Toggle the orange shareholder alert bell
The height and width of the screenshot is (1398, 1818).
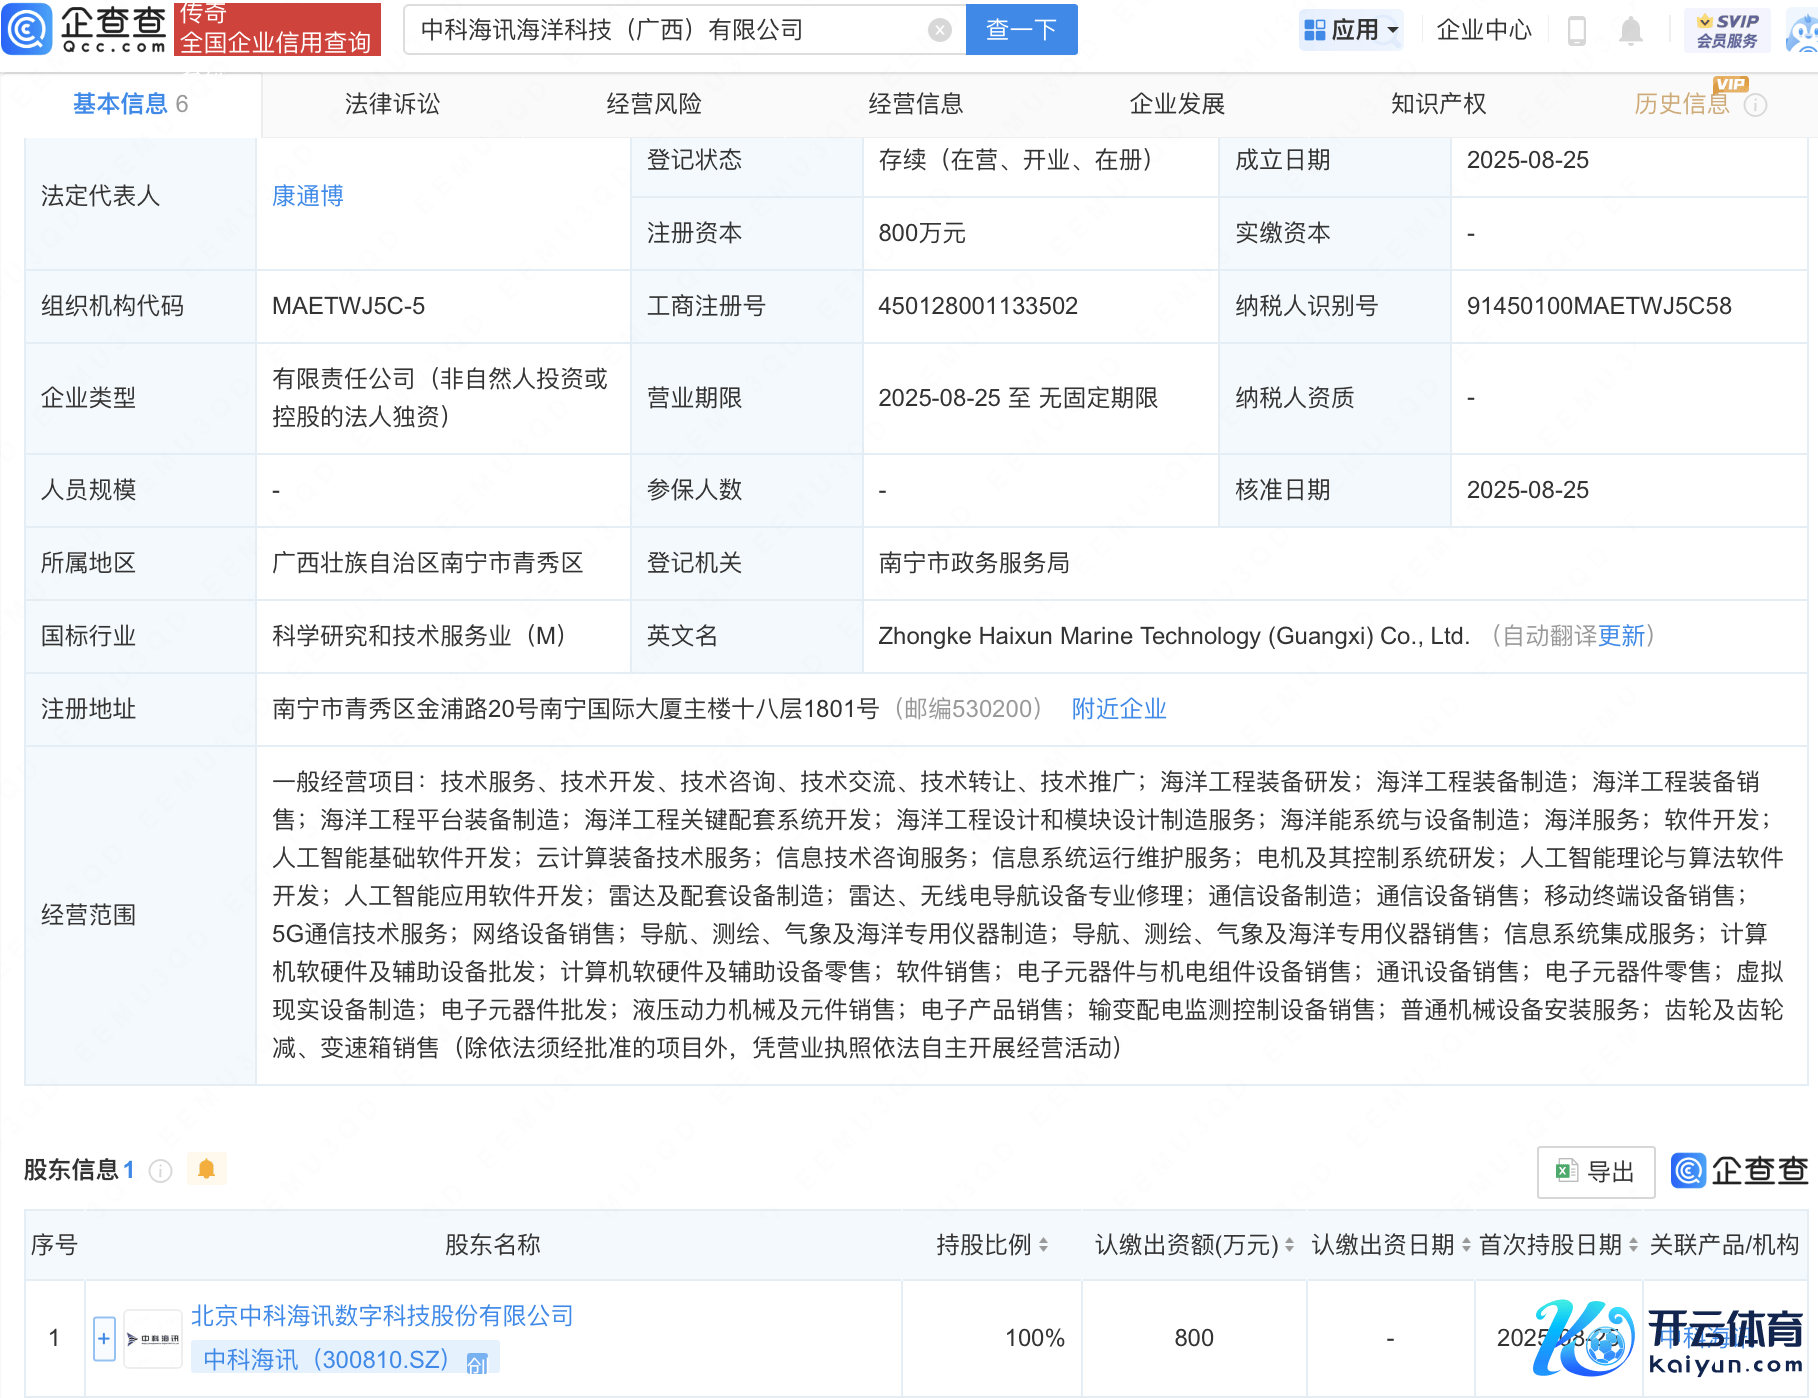coord(207,1169)
